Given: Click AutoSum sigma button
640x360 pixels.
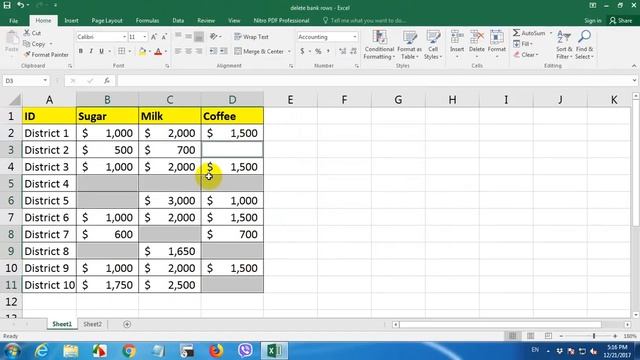Looking at the screenshot, I should pos(529,33).
